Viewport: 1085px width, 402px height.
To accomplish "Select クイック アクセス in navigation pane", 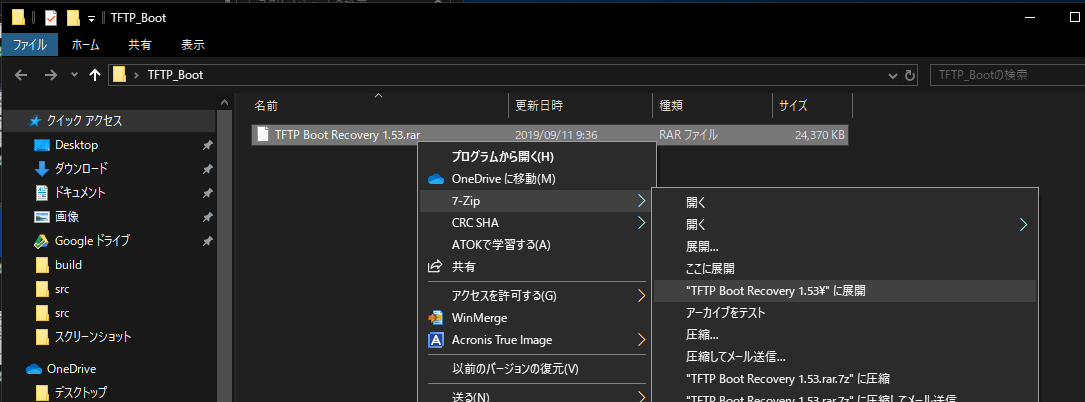I will coord(84,121).
